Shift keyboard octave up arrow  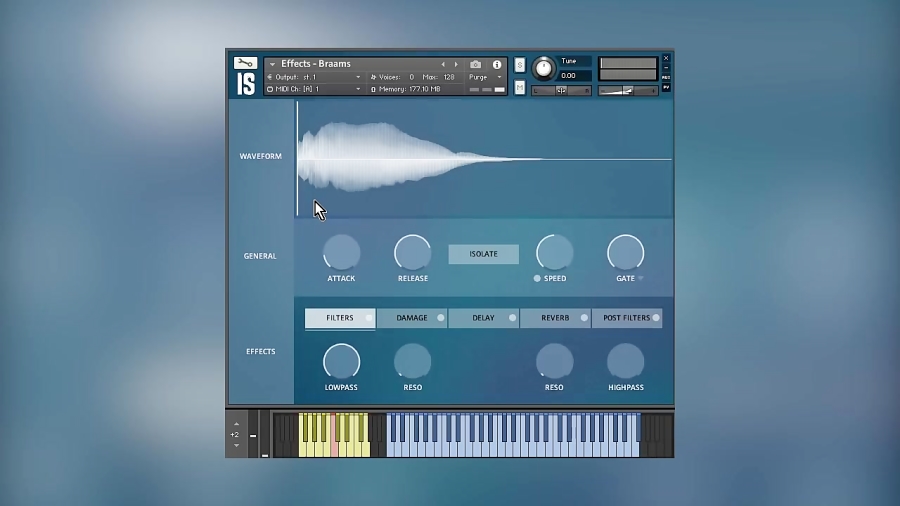coord(235,424)
